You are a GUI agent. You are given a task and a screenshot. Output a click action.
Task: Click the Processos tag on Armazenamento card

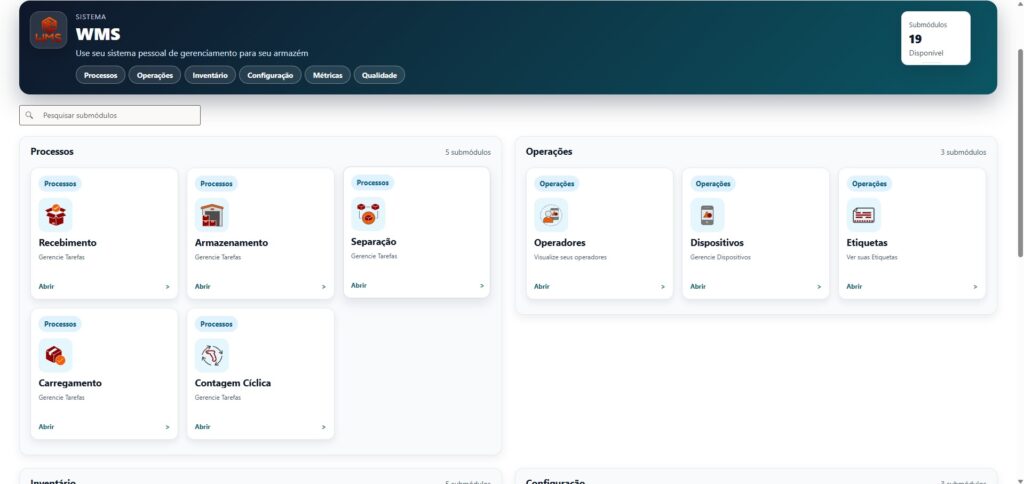pos(216,184)
